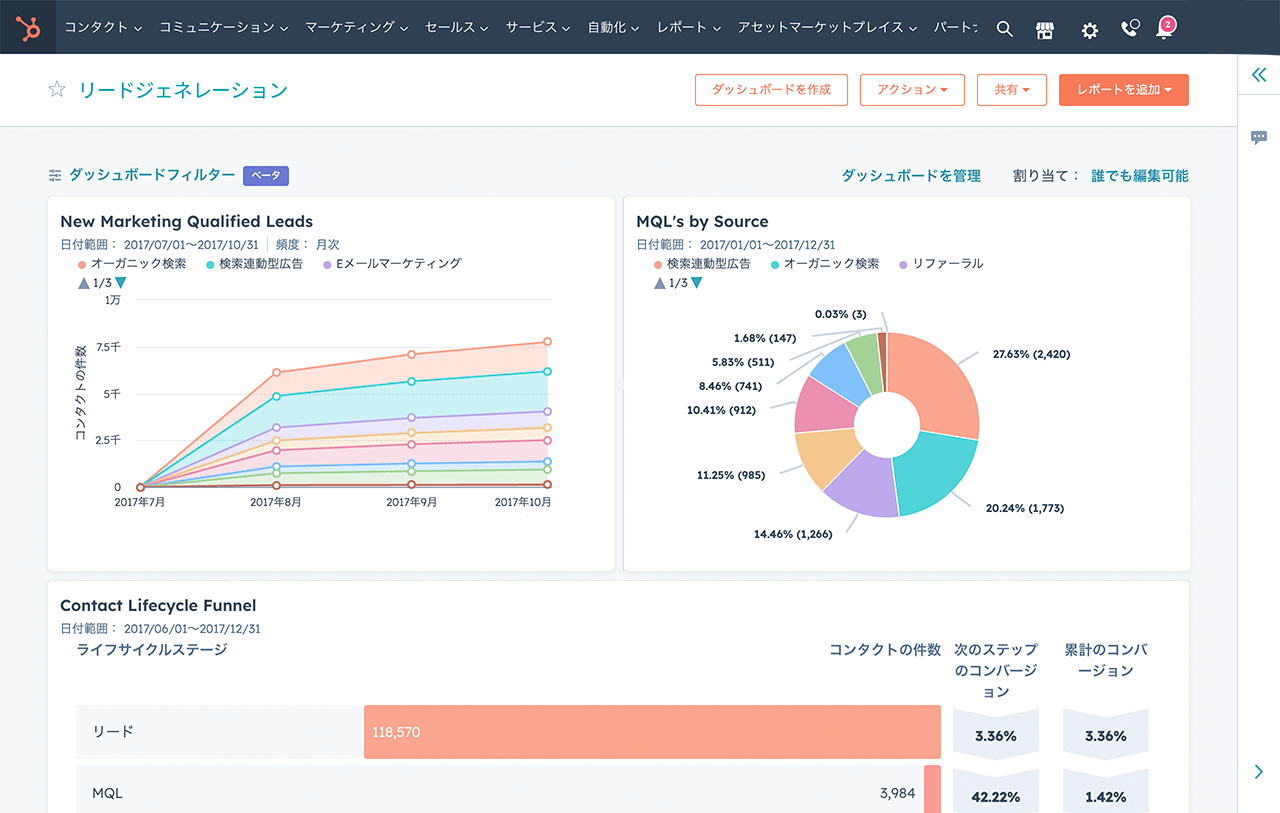The width and height of the screenshot is (1280, 813).
Task: Open the 共有 dropdown
Action: (x=1011, y=90)
